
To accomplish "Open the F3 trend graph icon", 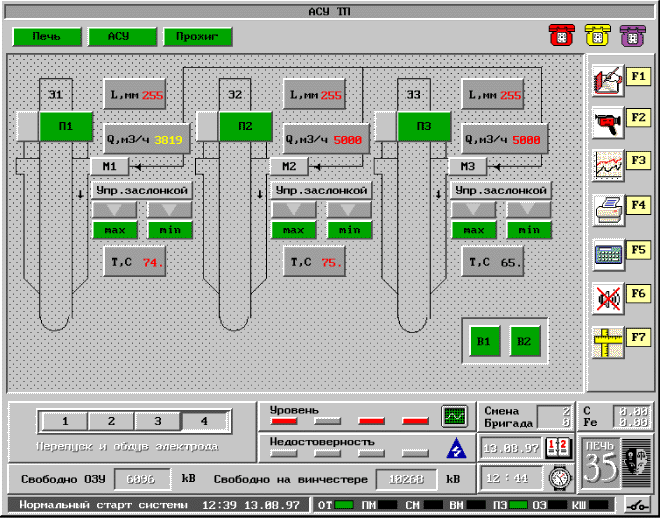I will pyautogui.click(x=605, y=162).
